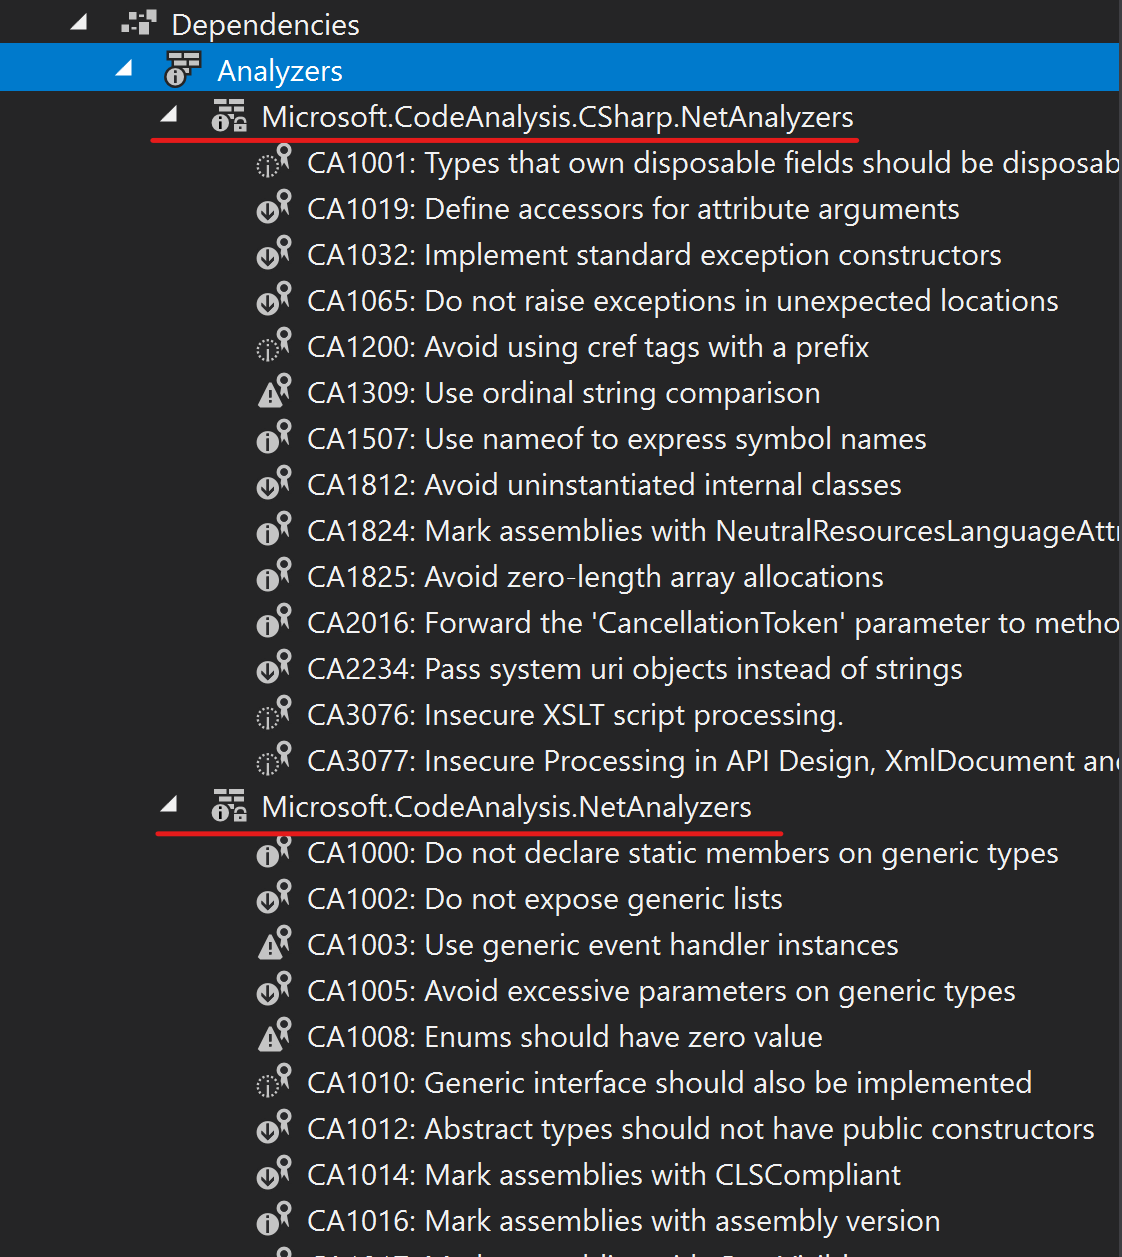Select CA1010 Generic interface rule
Image resolution: width=1122 pixels, height=1257 pixels.
[x=670, y=1083]
